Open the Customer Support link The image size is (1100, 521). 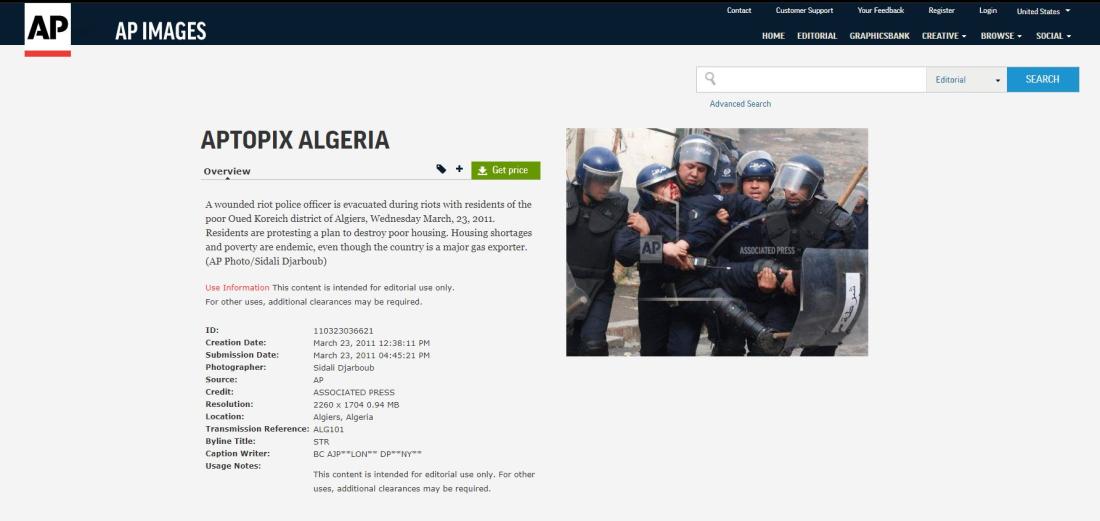(x=805, y=11)
